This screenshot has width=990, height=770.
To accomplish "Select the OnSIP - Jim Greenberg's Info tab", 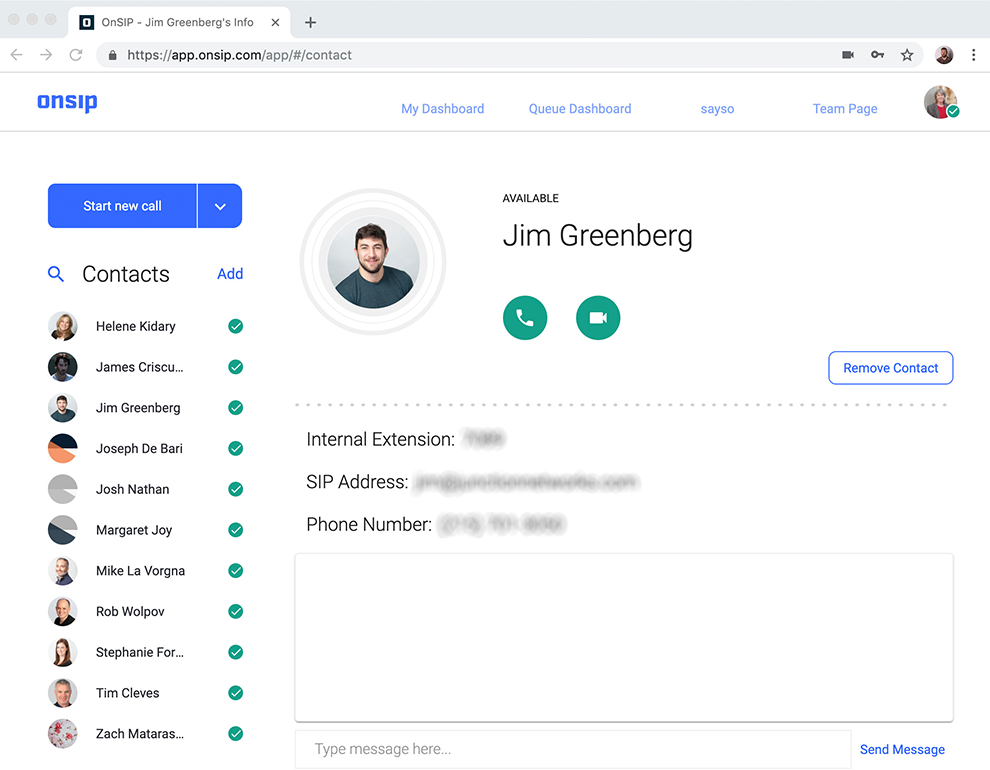I will click(x=179, y=23).
